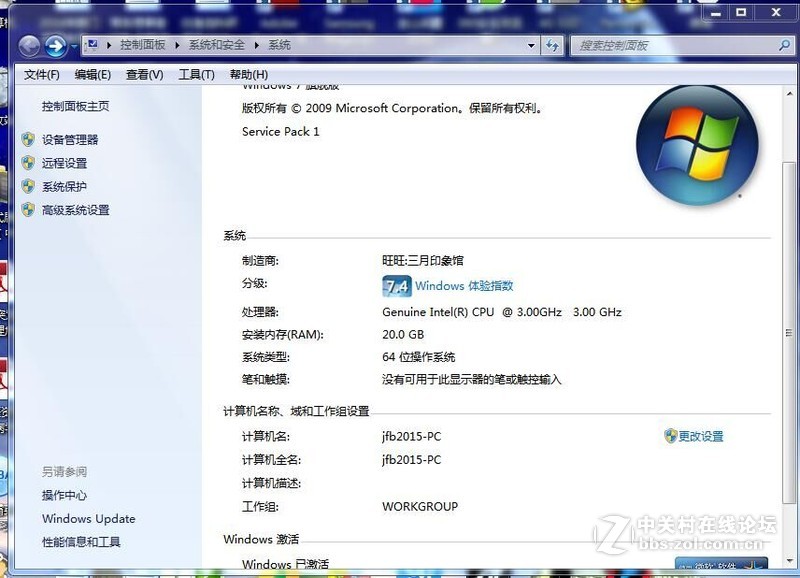Open Windows 体验指数 link

click(464, 286)
